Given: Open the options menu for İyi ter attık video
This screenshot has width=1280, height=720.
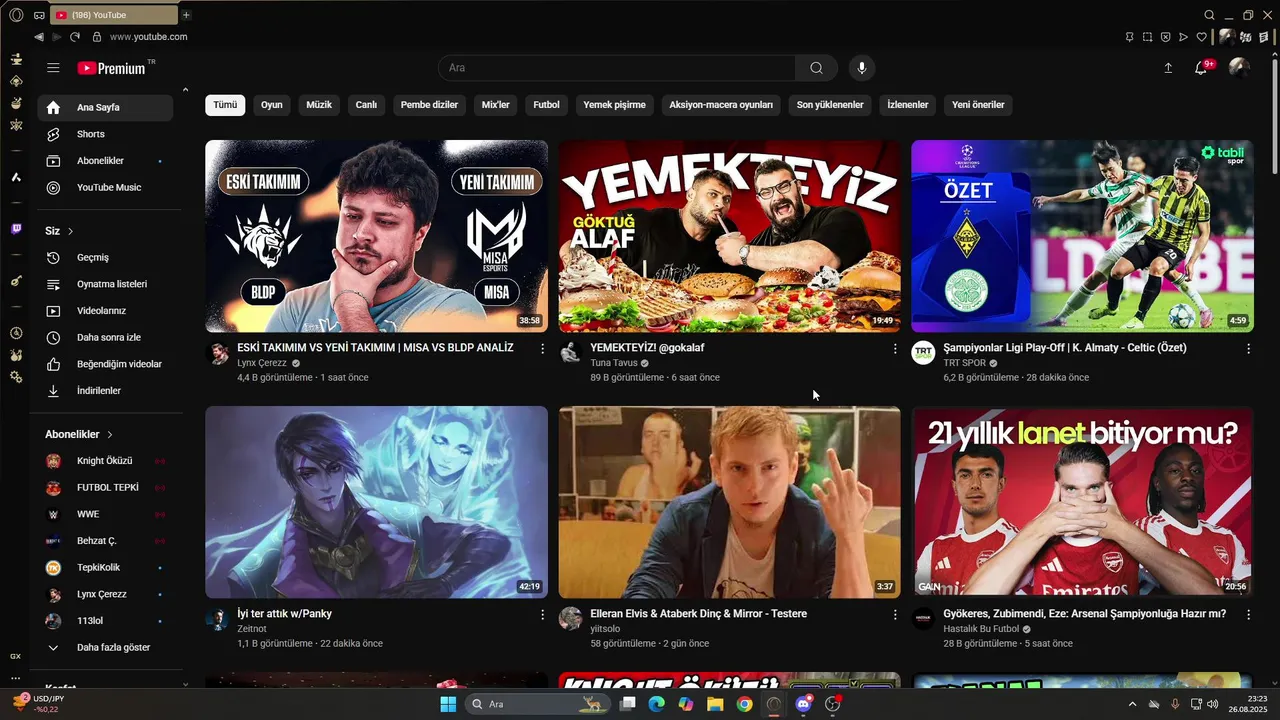Looking at the screenshot, I should 543,615.
